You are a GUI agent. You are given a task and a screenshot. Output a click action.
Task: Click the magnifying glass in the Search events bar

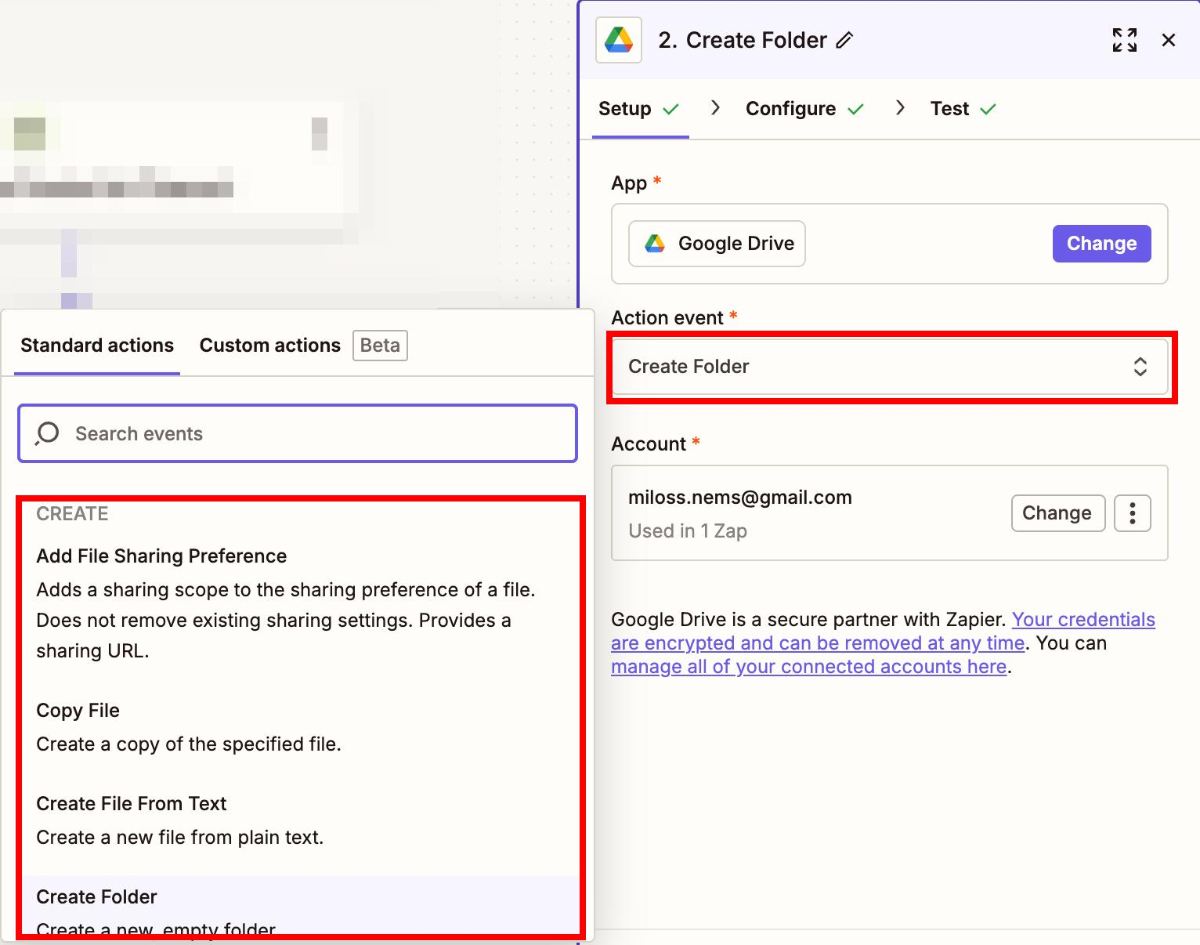tap(46, 433)
